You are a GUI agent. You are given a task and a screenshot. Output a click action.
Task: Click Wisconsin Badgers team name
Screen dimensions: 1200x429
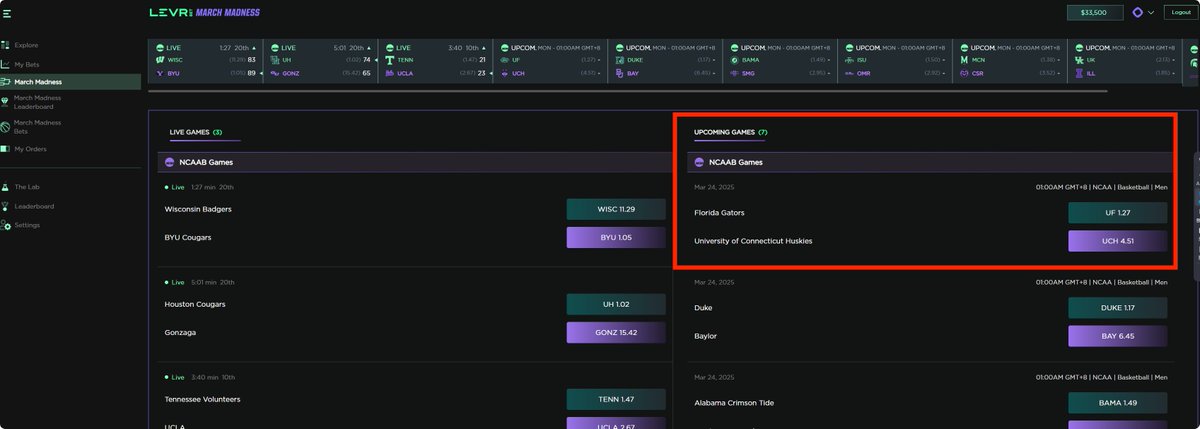point(198,209)
